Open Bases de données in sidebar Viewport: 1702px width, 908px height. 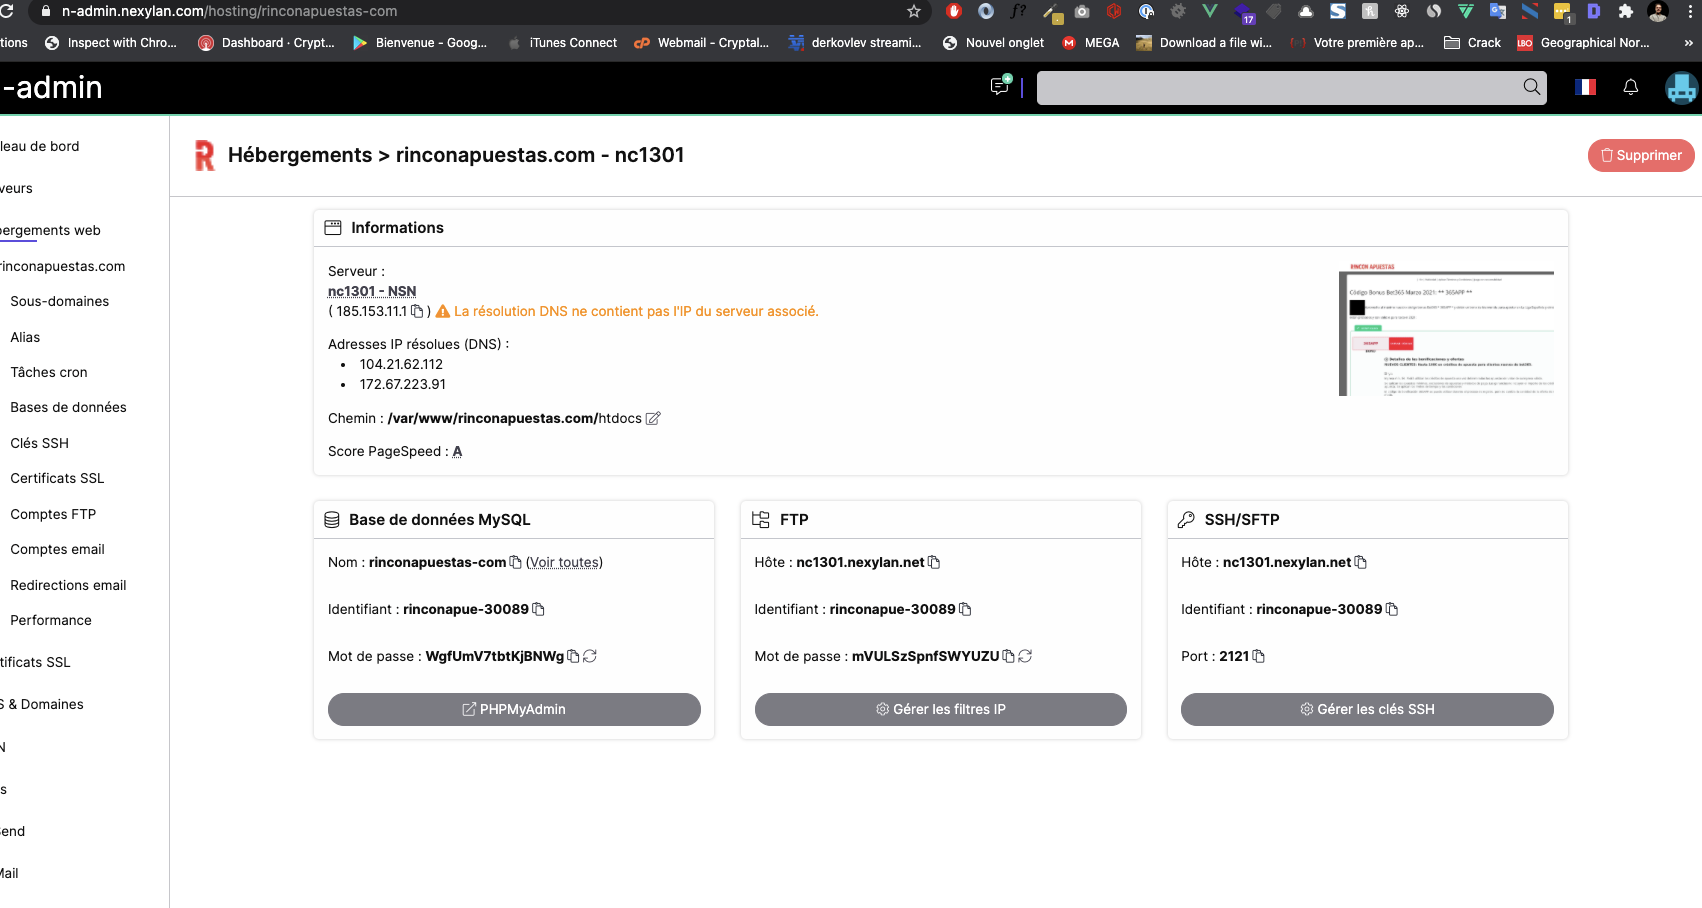pos(68,407)
